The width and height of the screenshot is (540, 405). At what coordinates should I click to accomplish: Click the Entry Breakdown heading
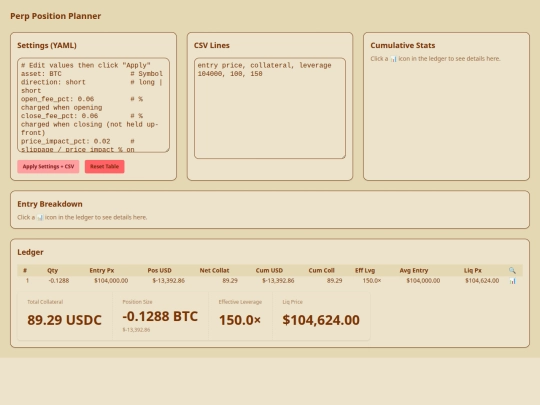(50, 204)
